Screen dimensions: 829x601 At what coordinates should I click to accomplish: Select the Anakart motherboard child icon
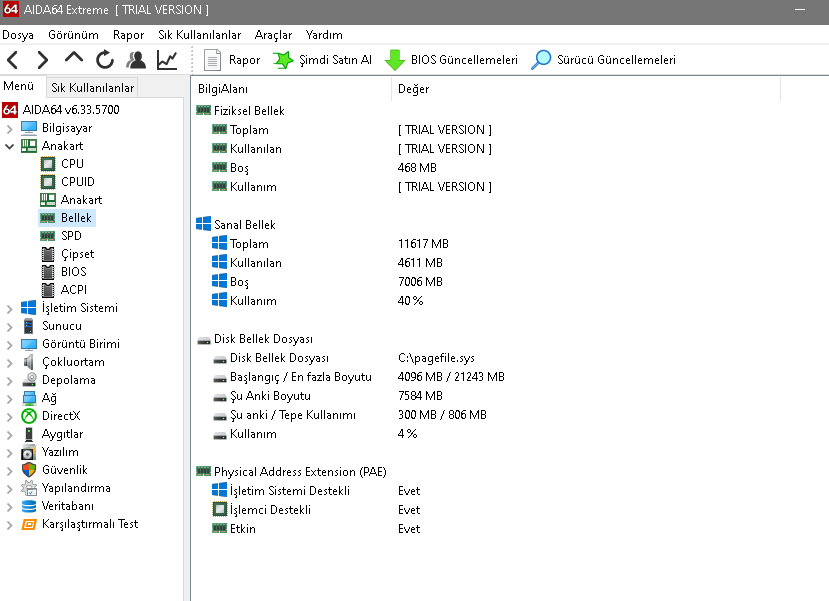pos(48,200)
